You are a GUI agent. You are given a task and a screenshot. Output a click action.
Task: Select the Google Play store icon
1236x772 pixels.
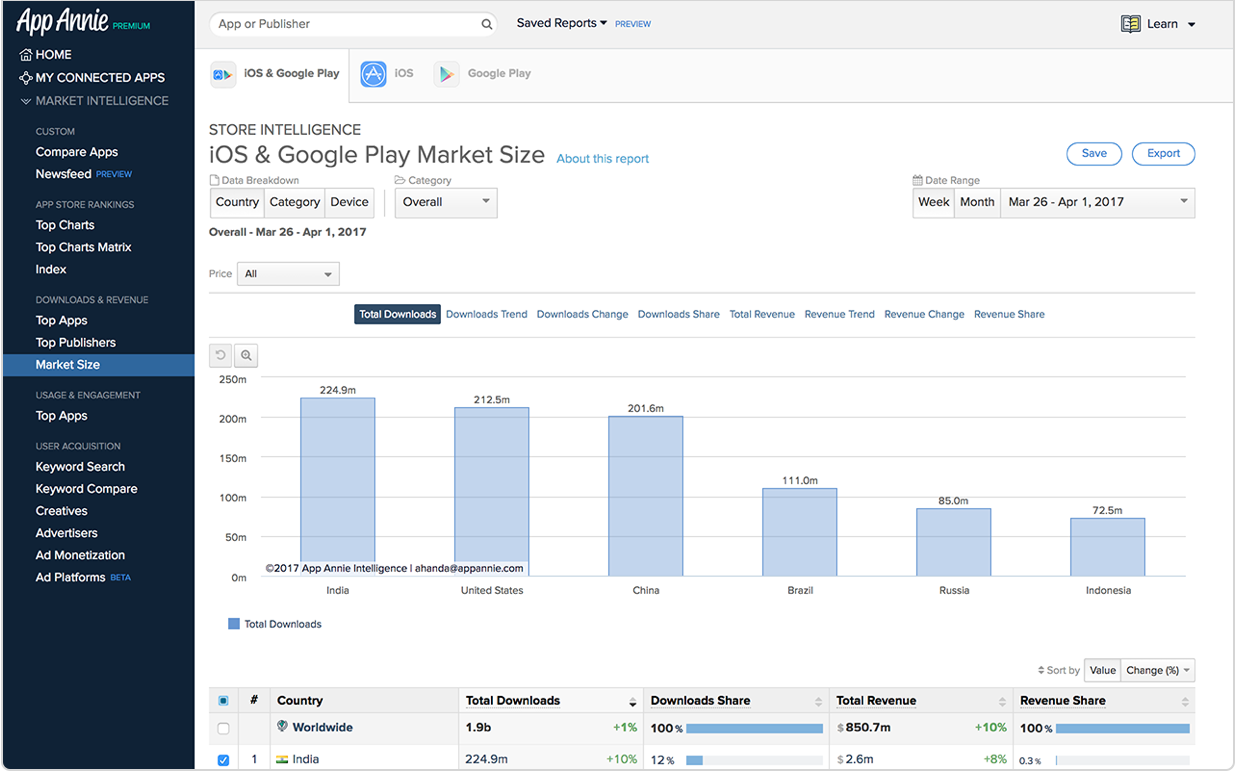[446, 74]
